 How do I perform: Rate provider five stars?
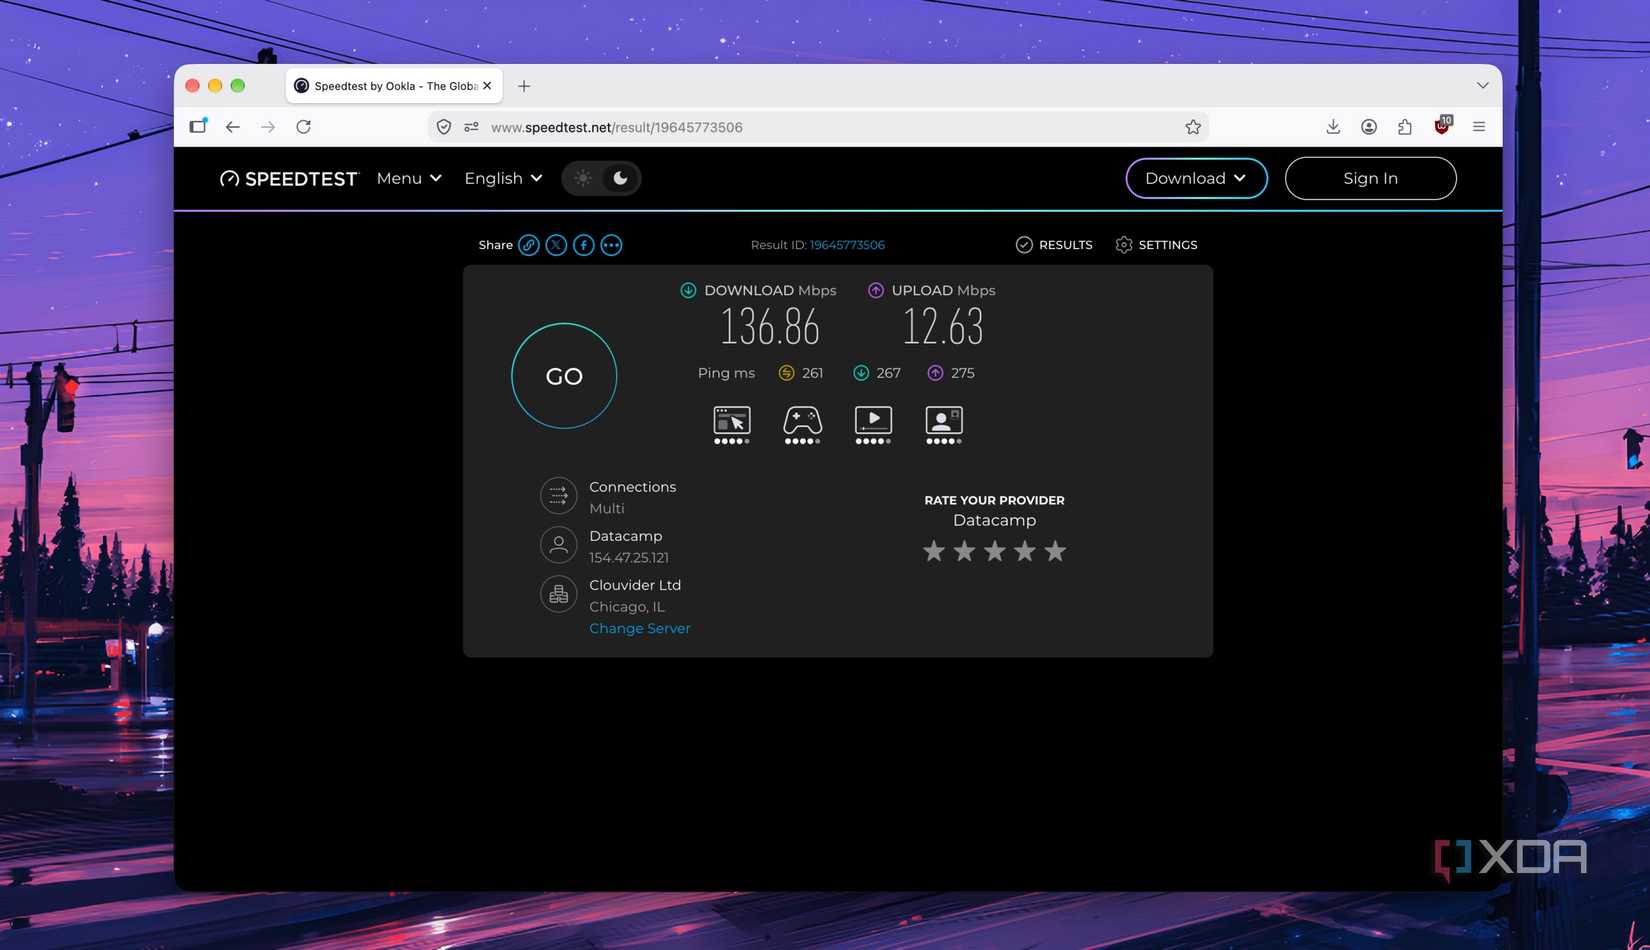pyautogui.click(x=1055, y=551)
